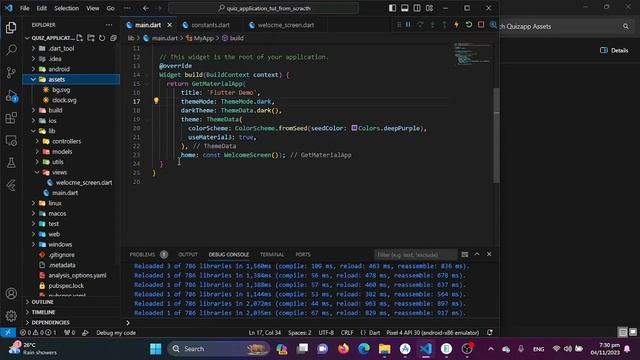
Task: Click the command center search box
Action: pyautogui.click(x=263, y=8)
